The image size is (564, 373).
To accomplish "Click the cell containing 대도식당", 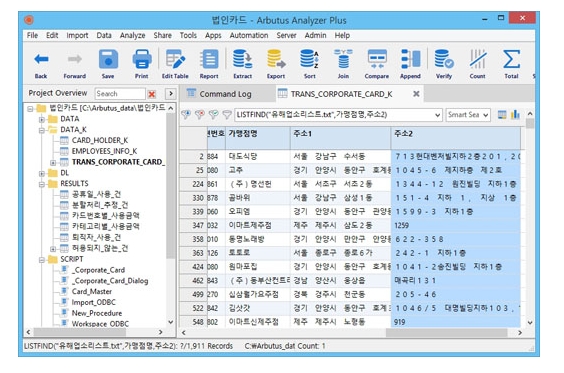I will pos(258,157).
